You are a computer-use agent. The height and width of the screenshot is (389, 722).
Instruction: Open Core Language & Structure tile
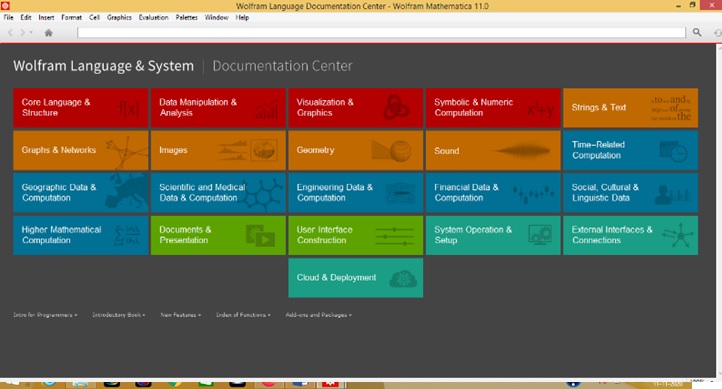pyautogui.click(x=81, y=108)
